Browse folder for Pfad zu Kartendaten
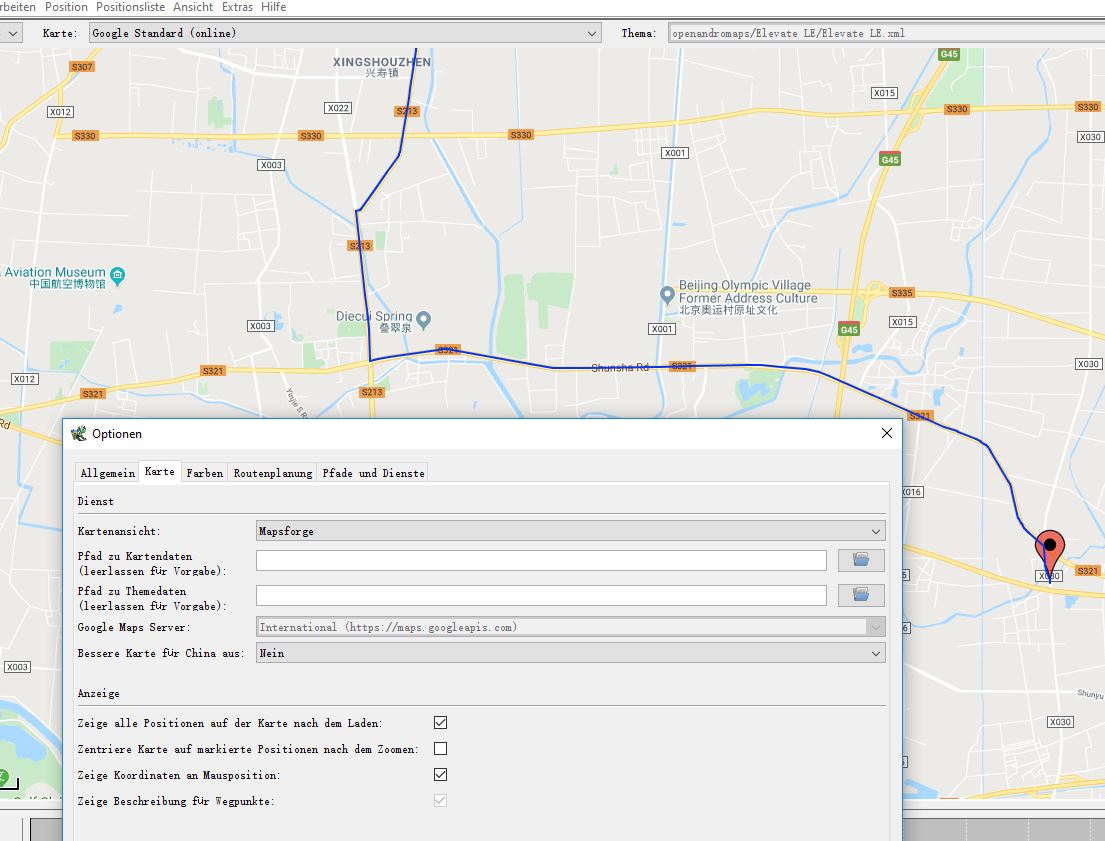The width and height of the screenshot is (1105, 841). pos(860,560)
